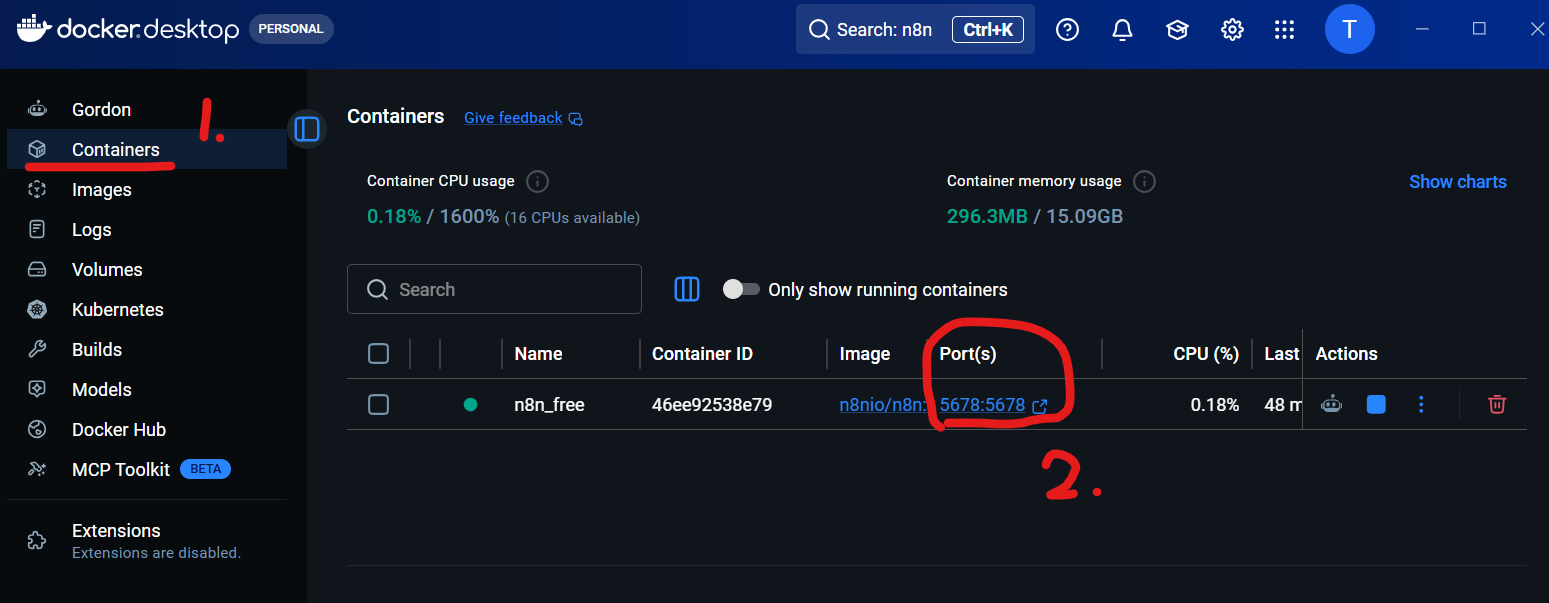The height and width of the screenshot is (603, 1549).
Task: Click the PERSONAL plan badge
Action: coord(291,29)
